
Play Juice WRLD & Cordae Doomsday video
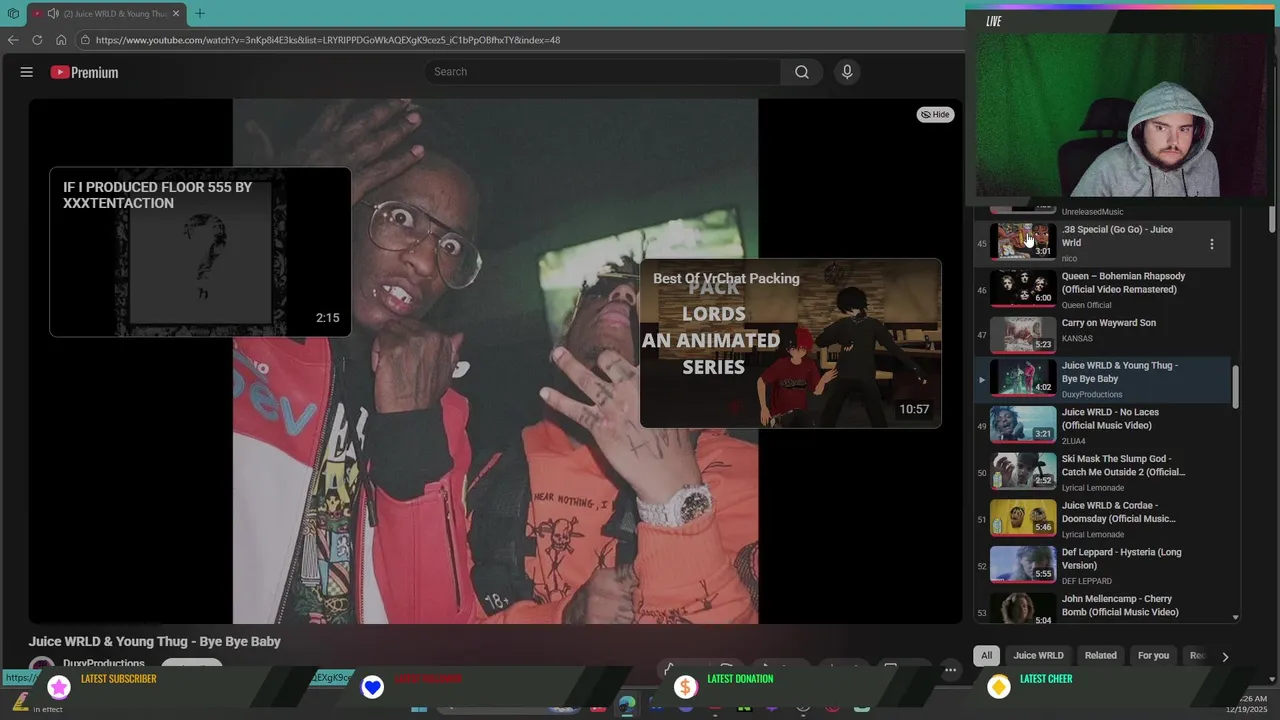(x=1102, y=520)
